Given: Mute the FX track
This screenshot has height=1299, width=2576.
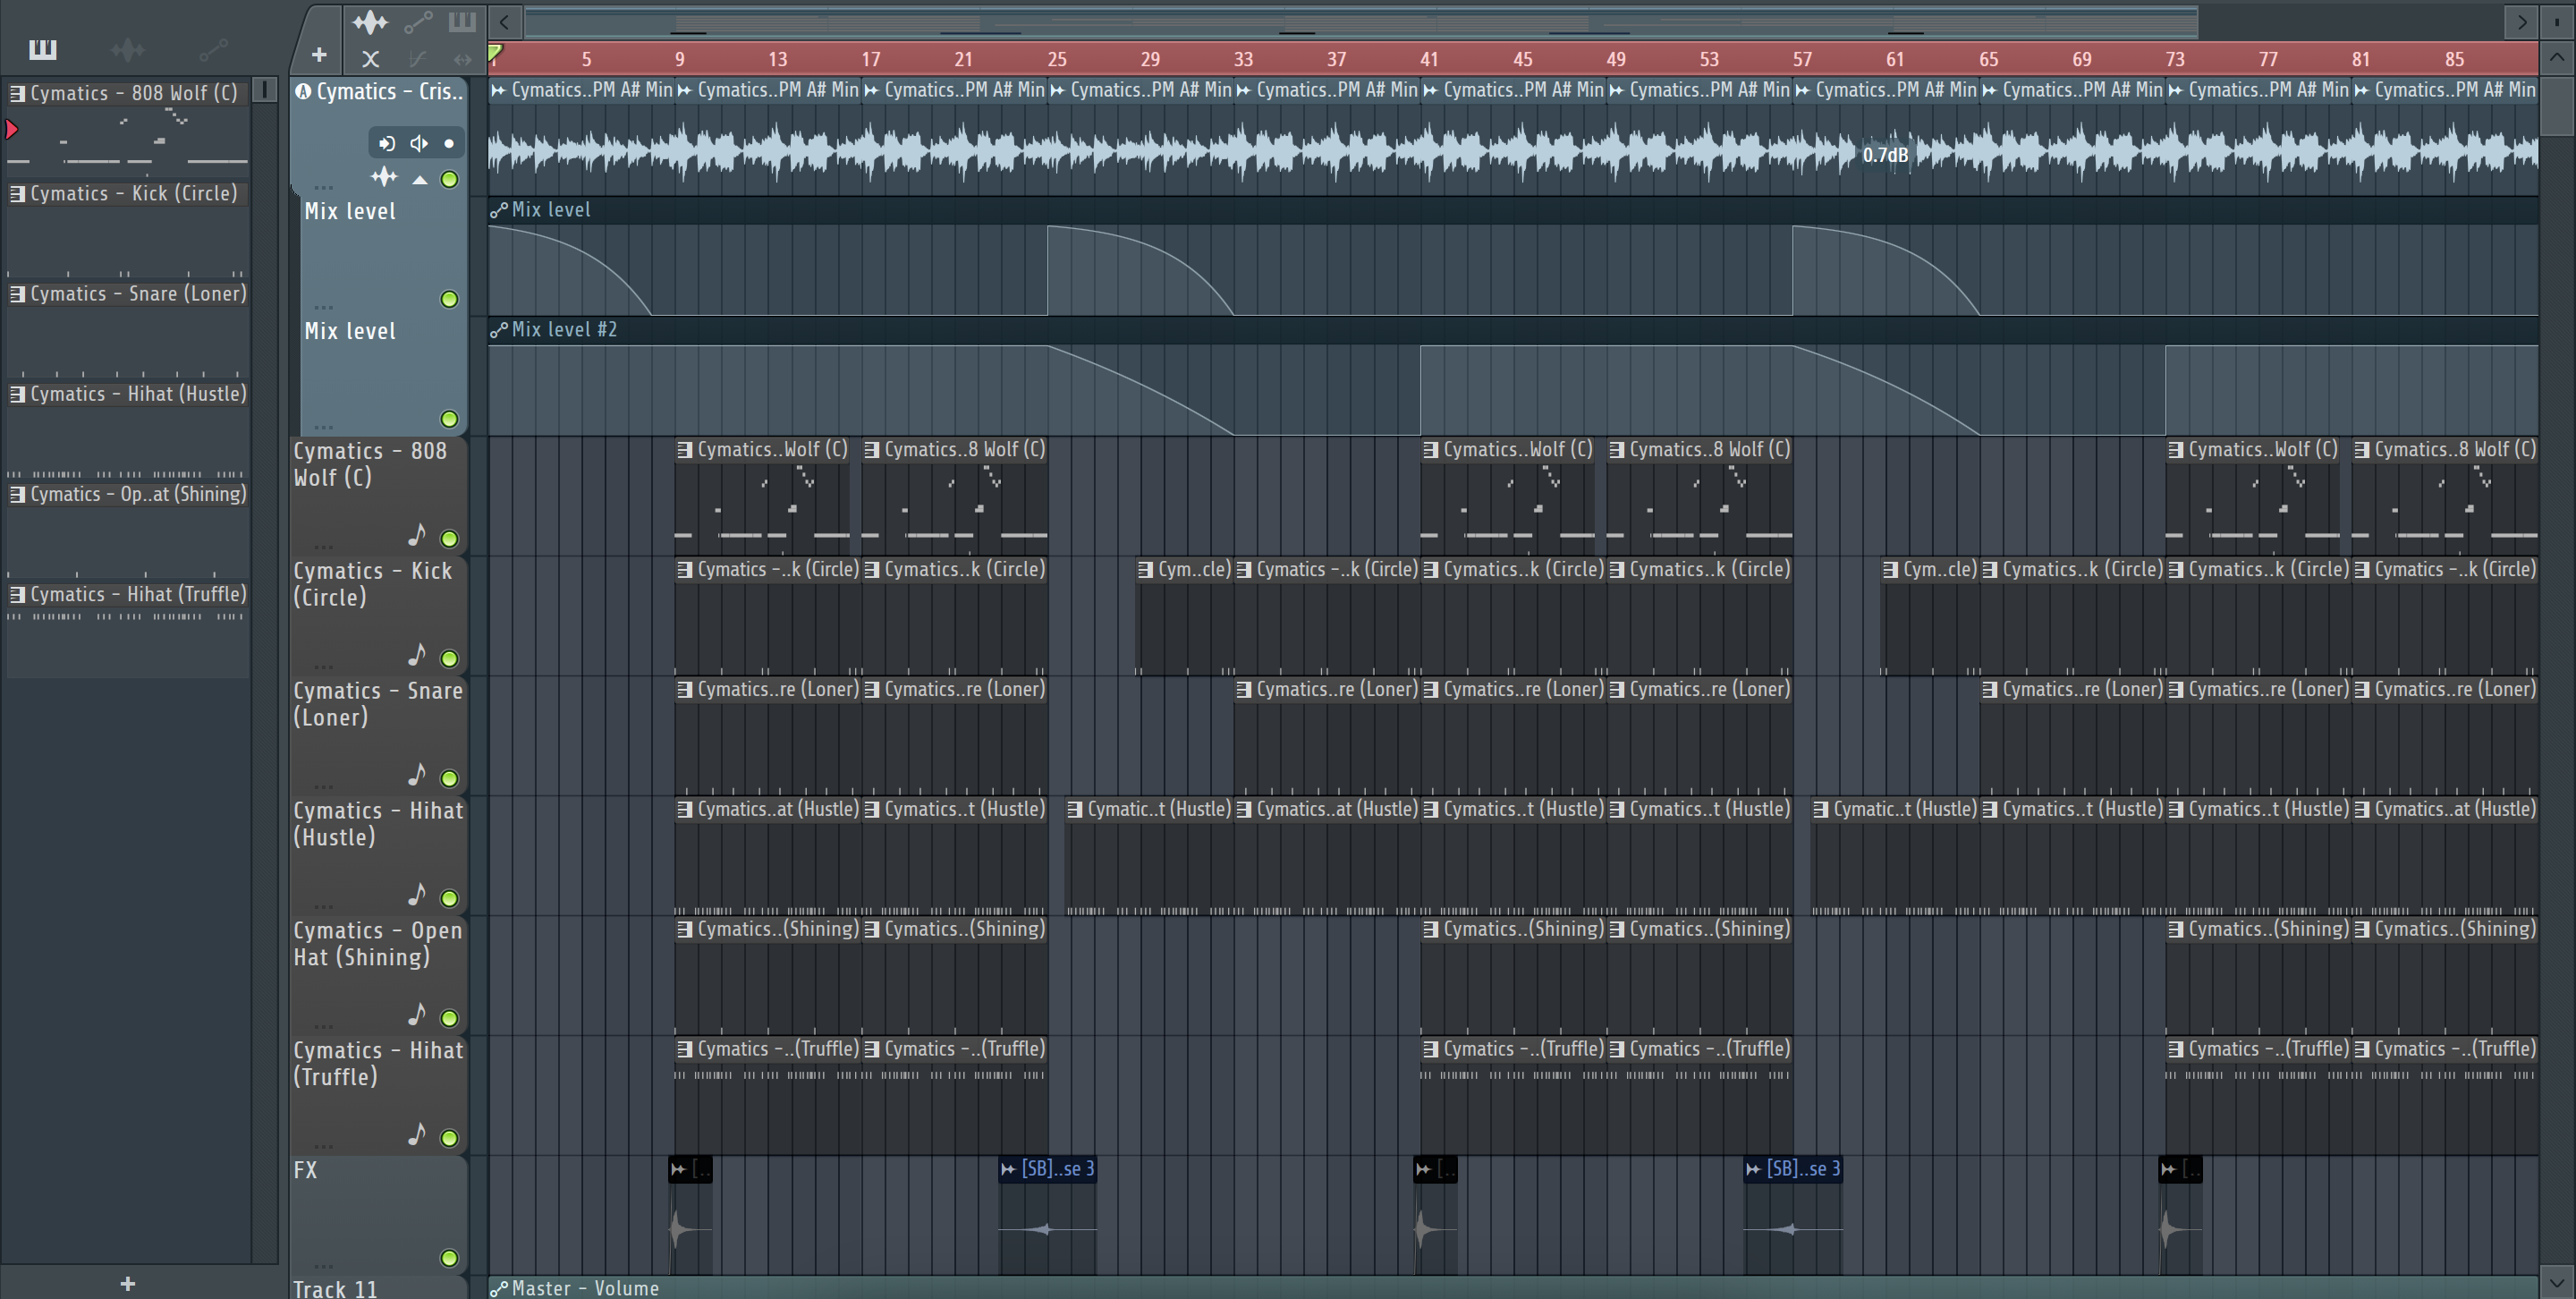Looking at the screenshot, I should click(x=449, y=1258).
